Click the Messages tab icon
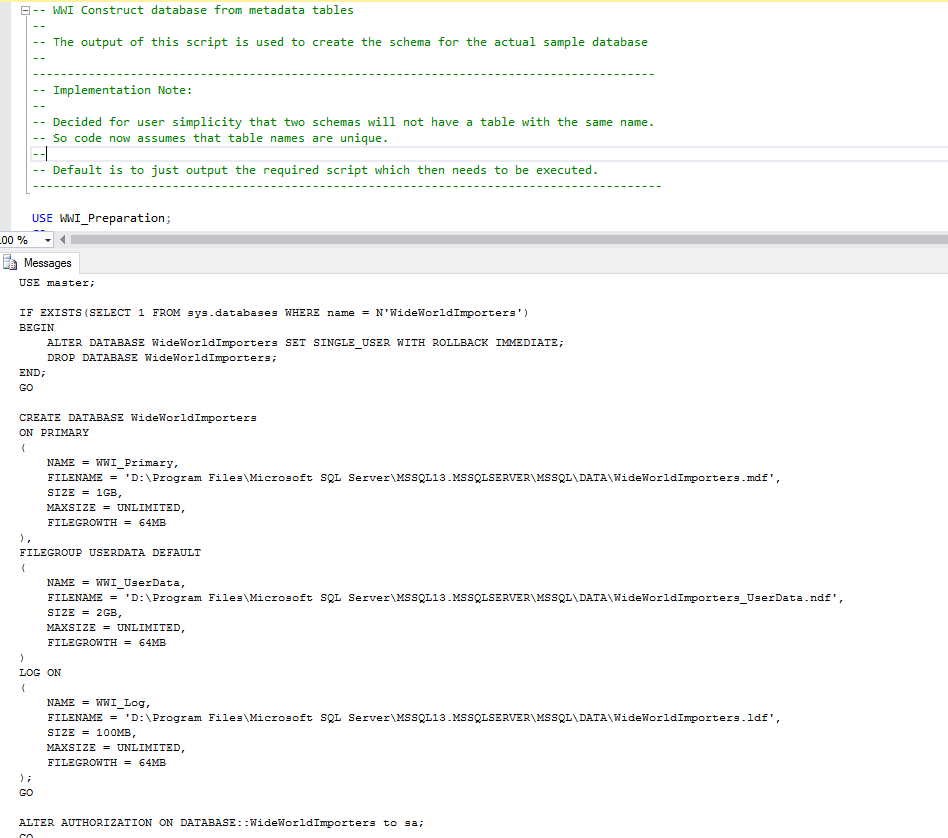This screenshot has width=948, height=838. [10, 262]
